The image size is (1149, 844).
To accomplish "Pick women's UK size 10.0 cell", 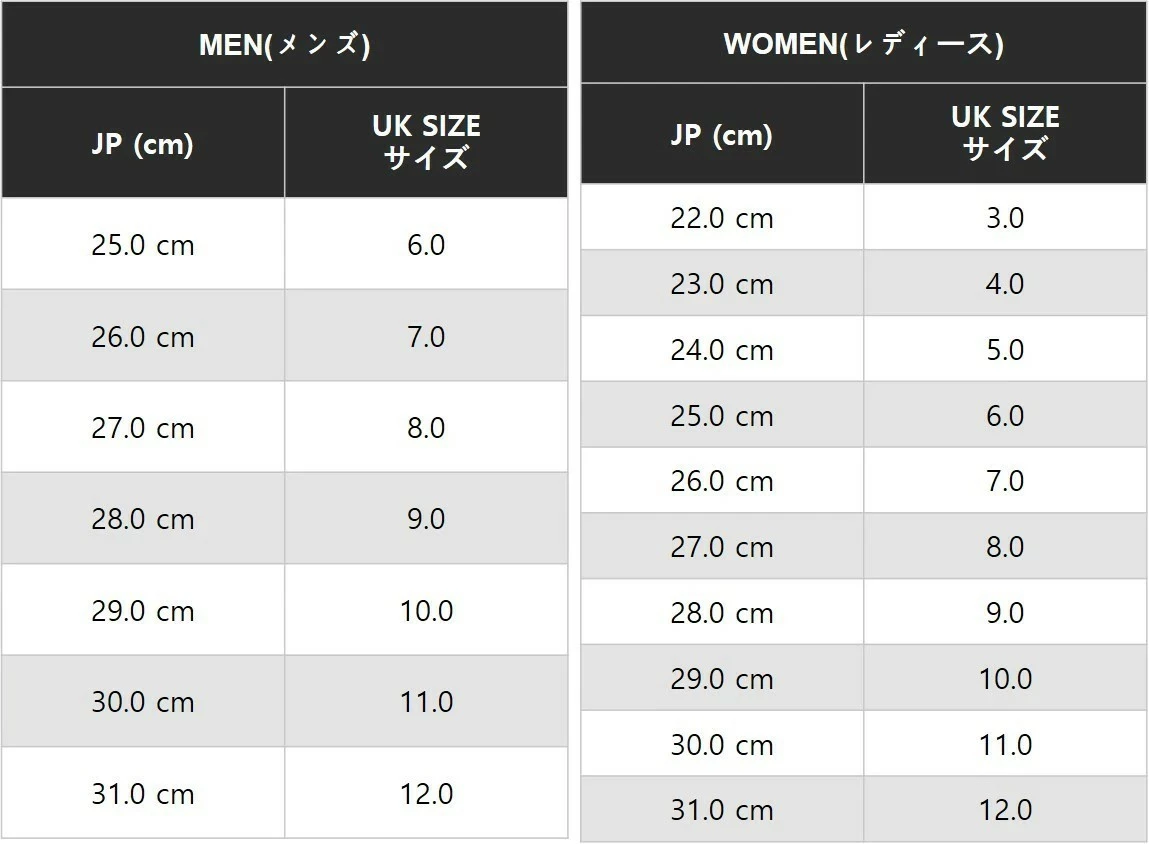I will (x=1005, y=679).
